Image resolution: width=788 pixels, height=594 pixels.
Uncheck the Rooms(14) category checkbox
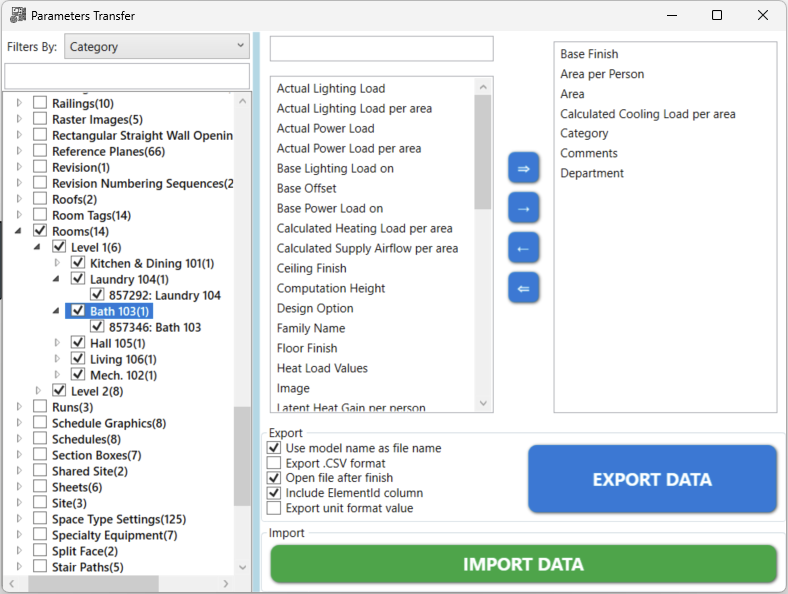pos(40,231)
